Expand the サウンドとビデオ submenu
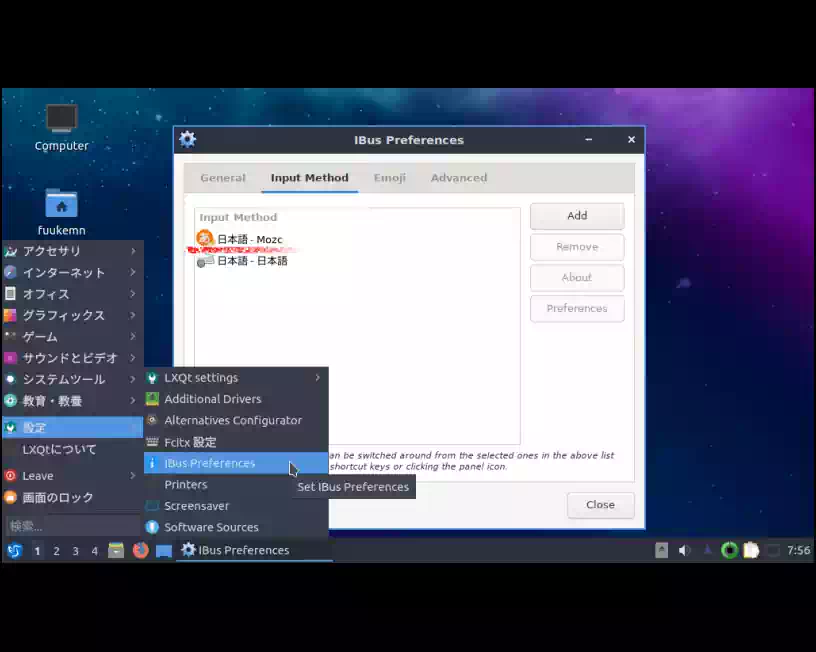This screenshot has width=816, height=652. [x=73, y=358]
